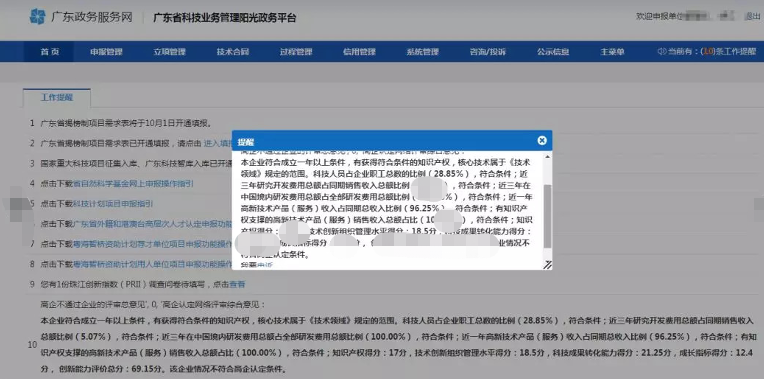Download 粤海智桥资助计划荐才单位 guide link
Viewport: 764px width, 379px height.
click(x=152, y=244)
